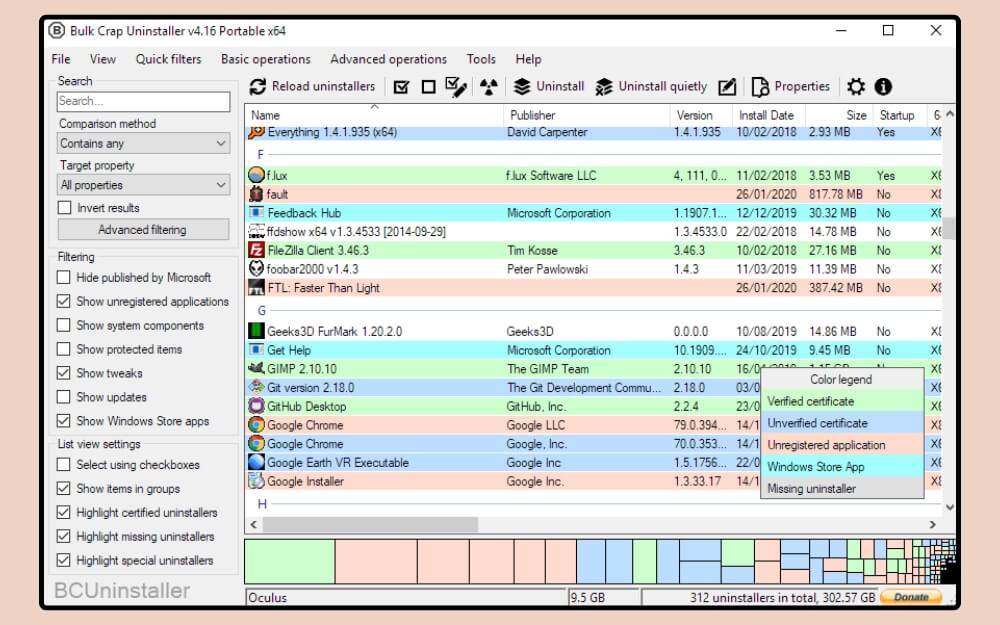Screen dimensions: 1000x625
Task: Enable Hide published by Microsoft
Action: point(64,278)
